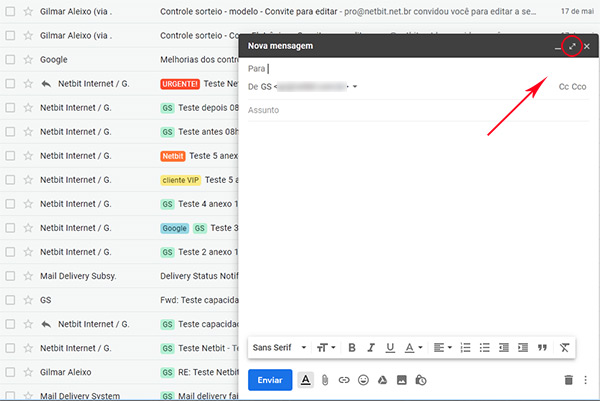The image size is (600, 401).
Task: Insert a numbered list
Action: pyautogui.click(x=465, y=347)
